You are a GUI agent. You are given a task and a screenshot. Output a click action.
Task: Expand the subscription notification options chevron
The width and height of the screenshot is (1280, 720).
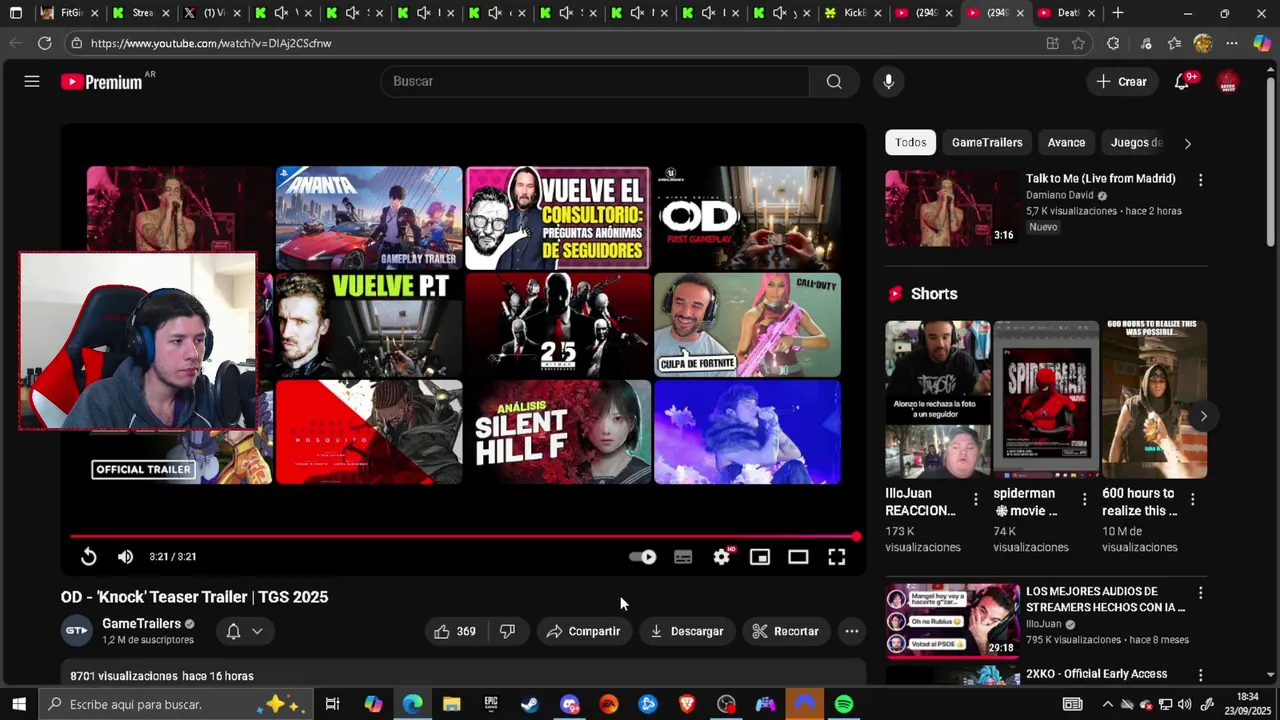(x=257, y=631)
